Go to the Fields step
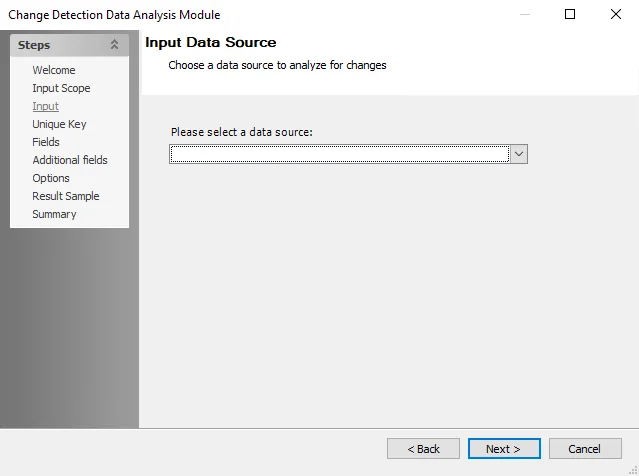 [x=46, y=142]
